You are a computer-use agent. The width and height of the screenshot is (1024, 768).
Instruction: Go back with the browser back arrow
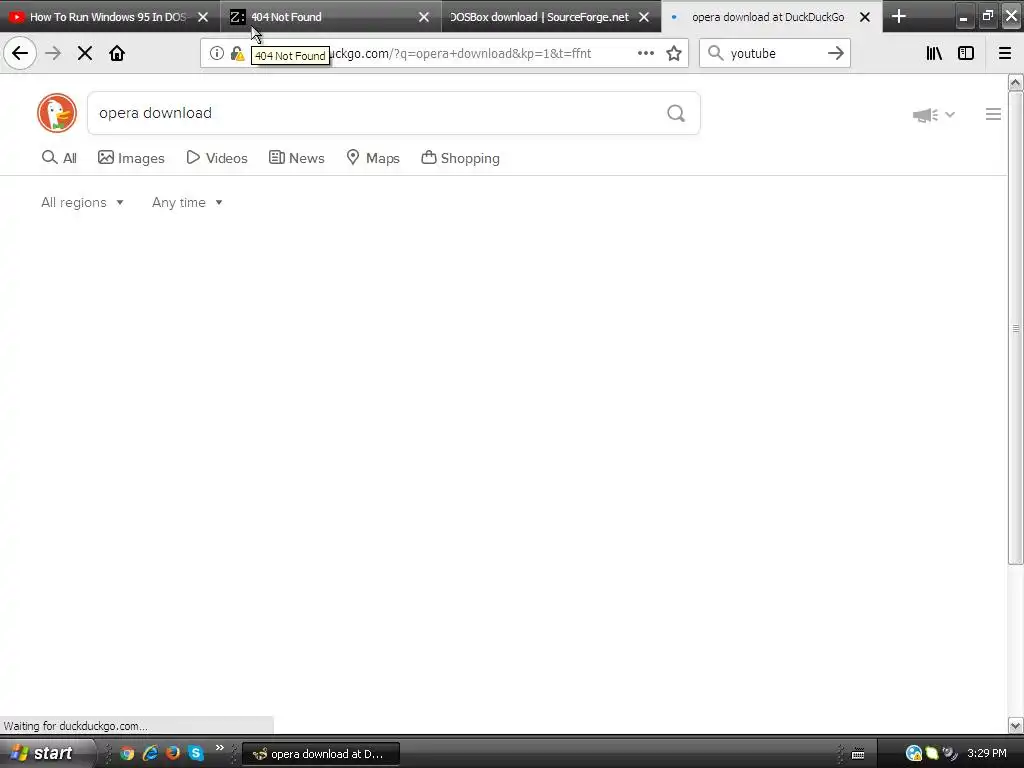20,54
